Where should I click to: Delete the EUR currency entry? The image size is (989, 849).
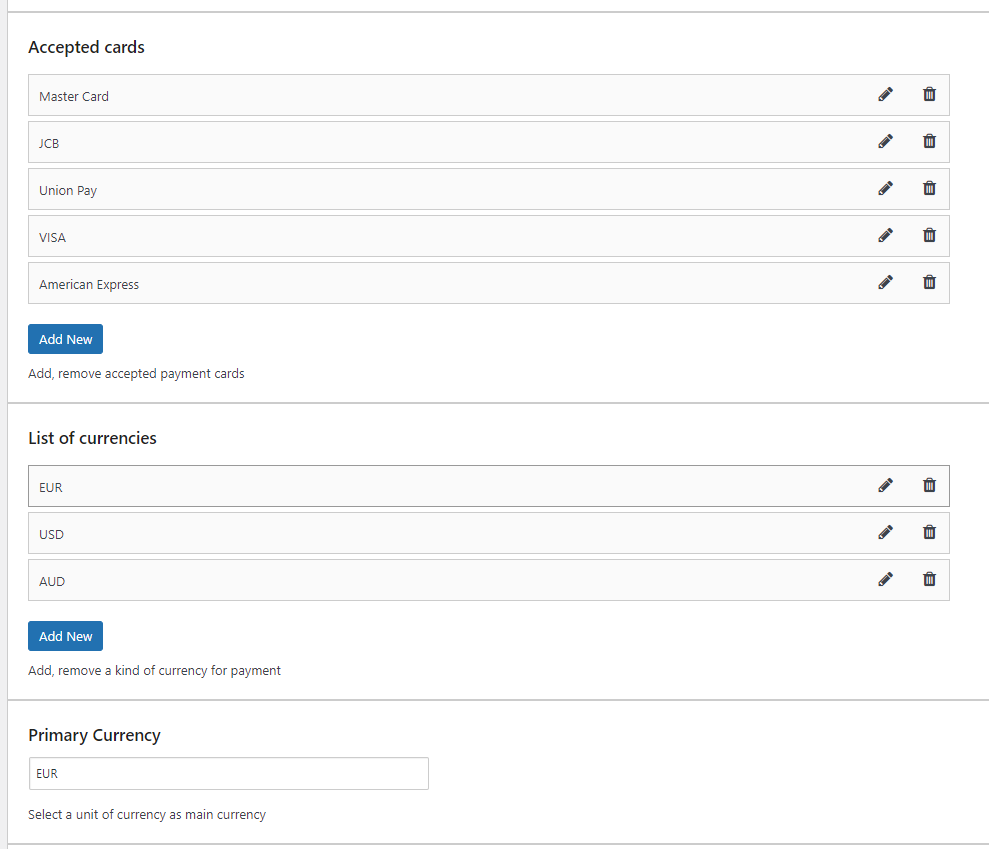pos(929,485)
